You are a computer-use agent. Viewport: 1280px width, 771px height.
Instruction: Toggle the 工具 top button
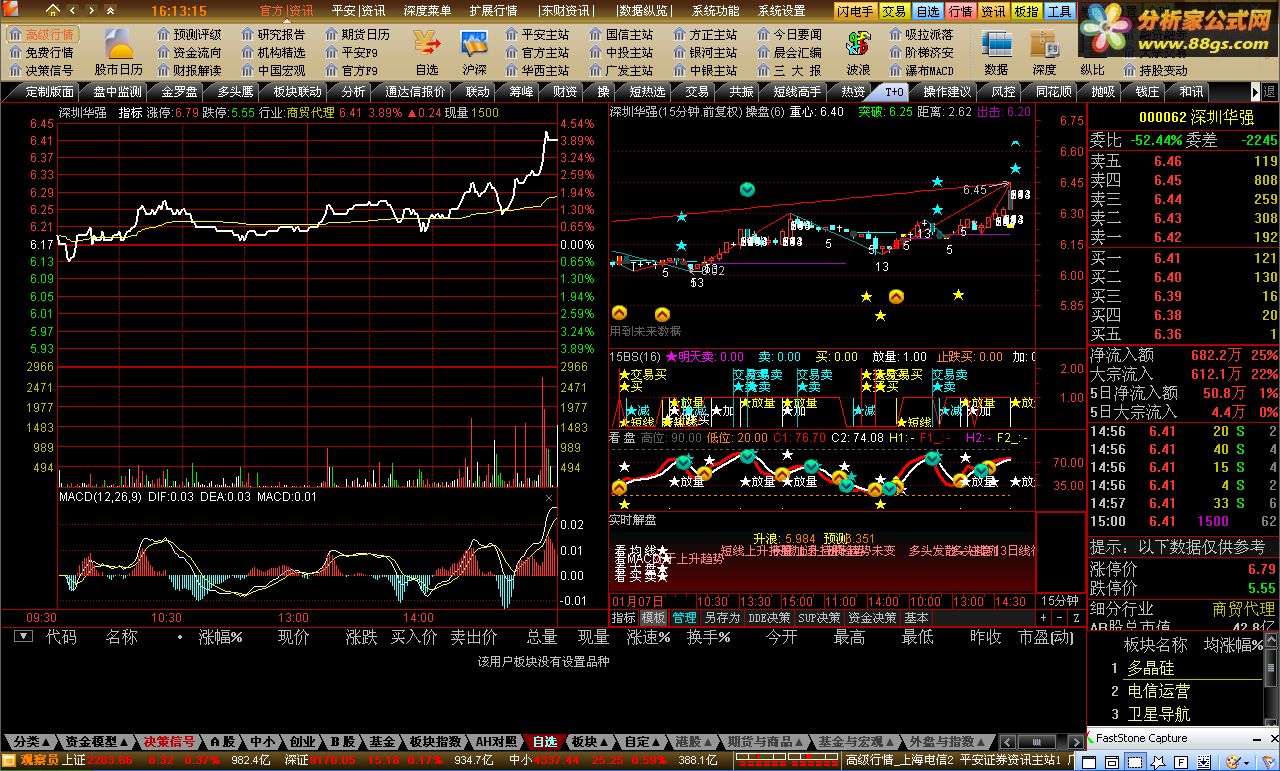click(x=1059, y=11)
